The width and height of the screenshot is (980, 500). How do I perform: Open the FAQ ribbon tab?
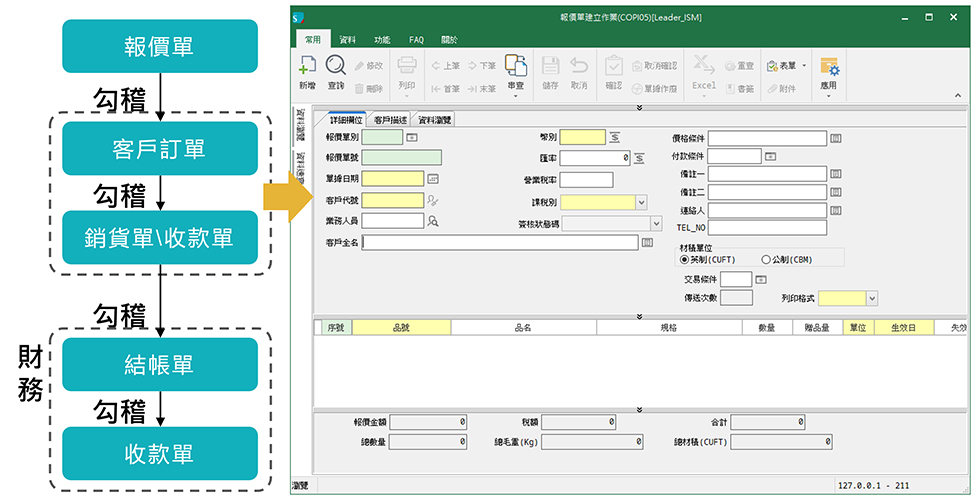(416, 40)
